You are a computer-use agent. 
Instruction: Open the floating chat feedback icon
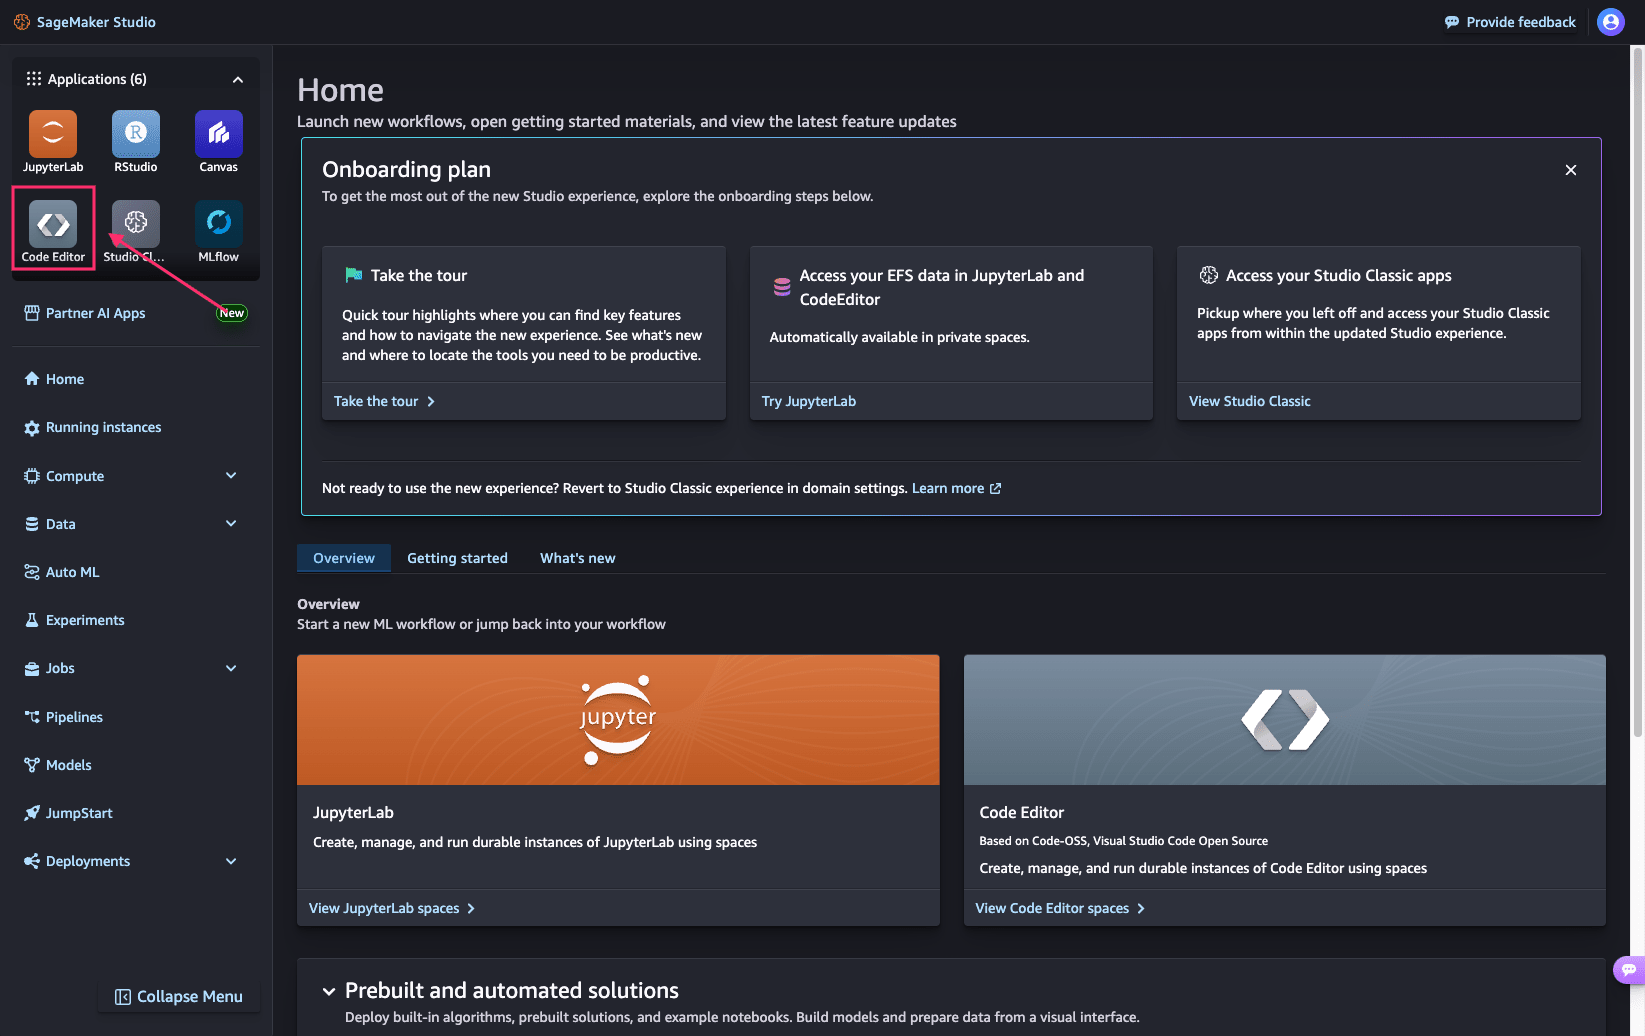pos(1629,969)
